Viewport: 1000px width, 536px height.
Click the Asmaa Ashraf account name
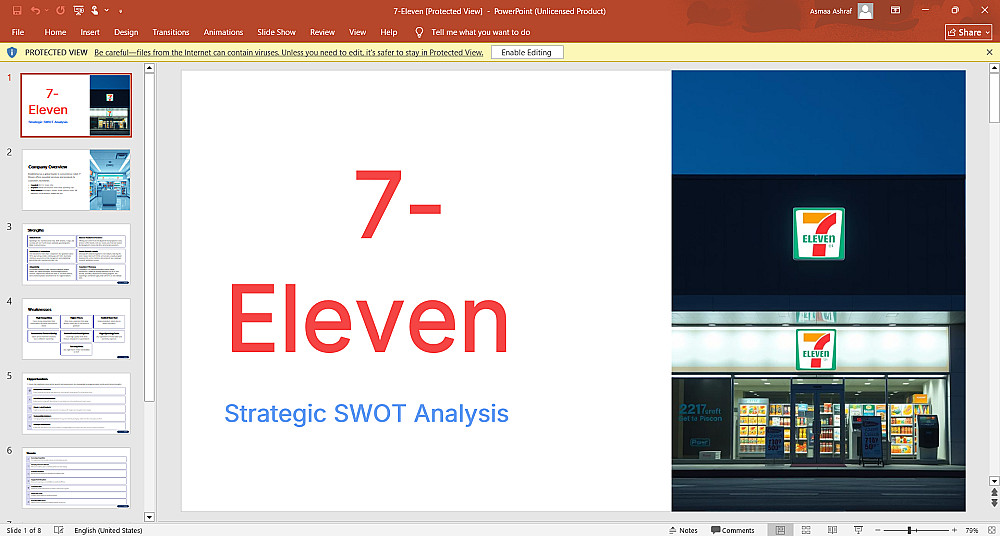(x=829, y=11)
